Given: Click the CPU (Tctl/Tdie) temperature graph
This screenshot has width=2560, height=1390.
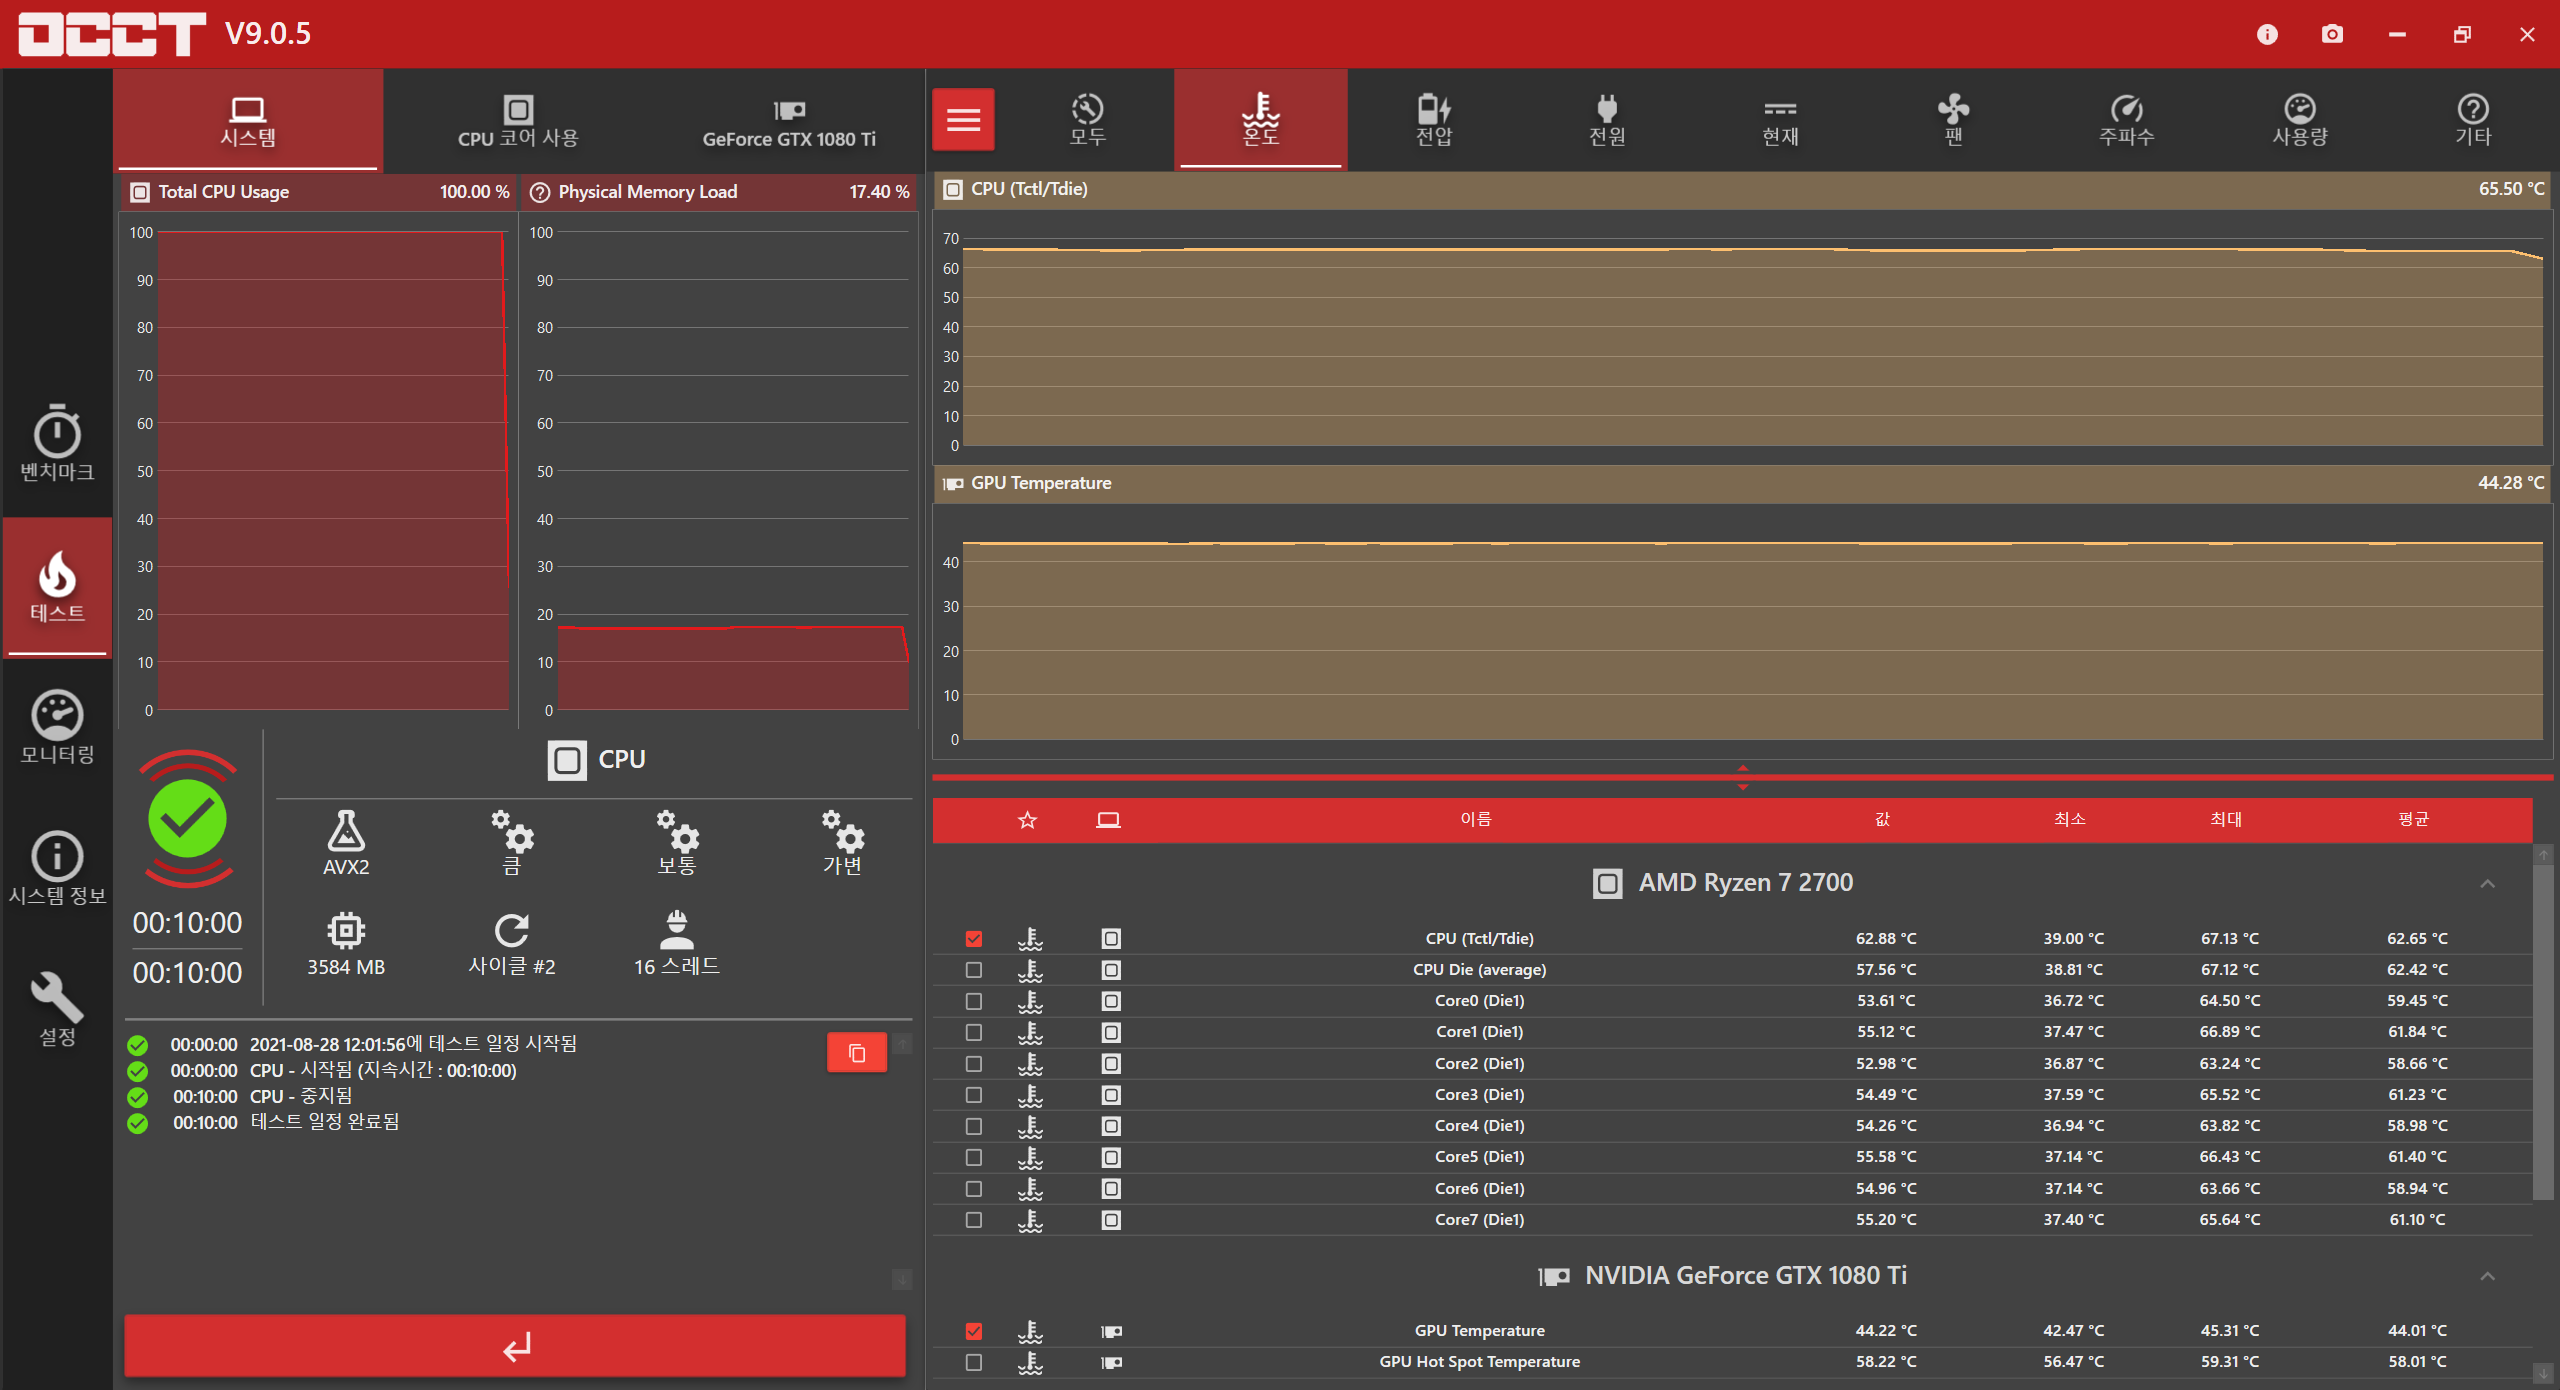Looking at the screenshot, I should click(1743, 340).
